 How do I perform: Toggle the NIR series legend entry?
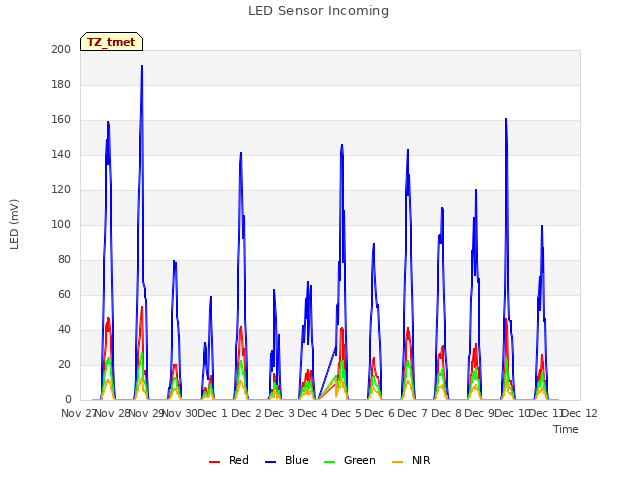tap(411, 460)
